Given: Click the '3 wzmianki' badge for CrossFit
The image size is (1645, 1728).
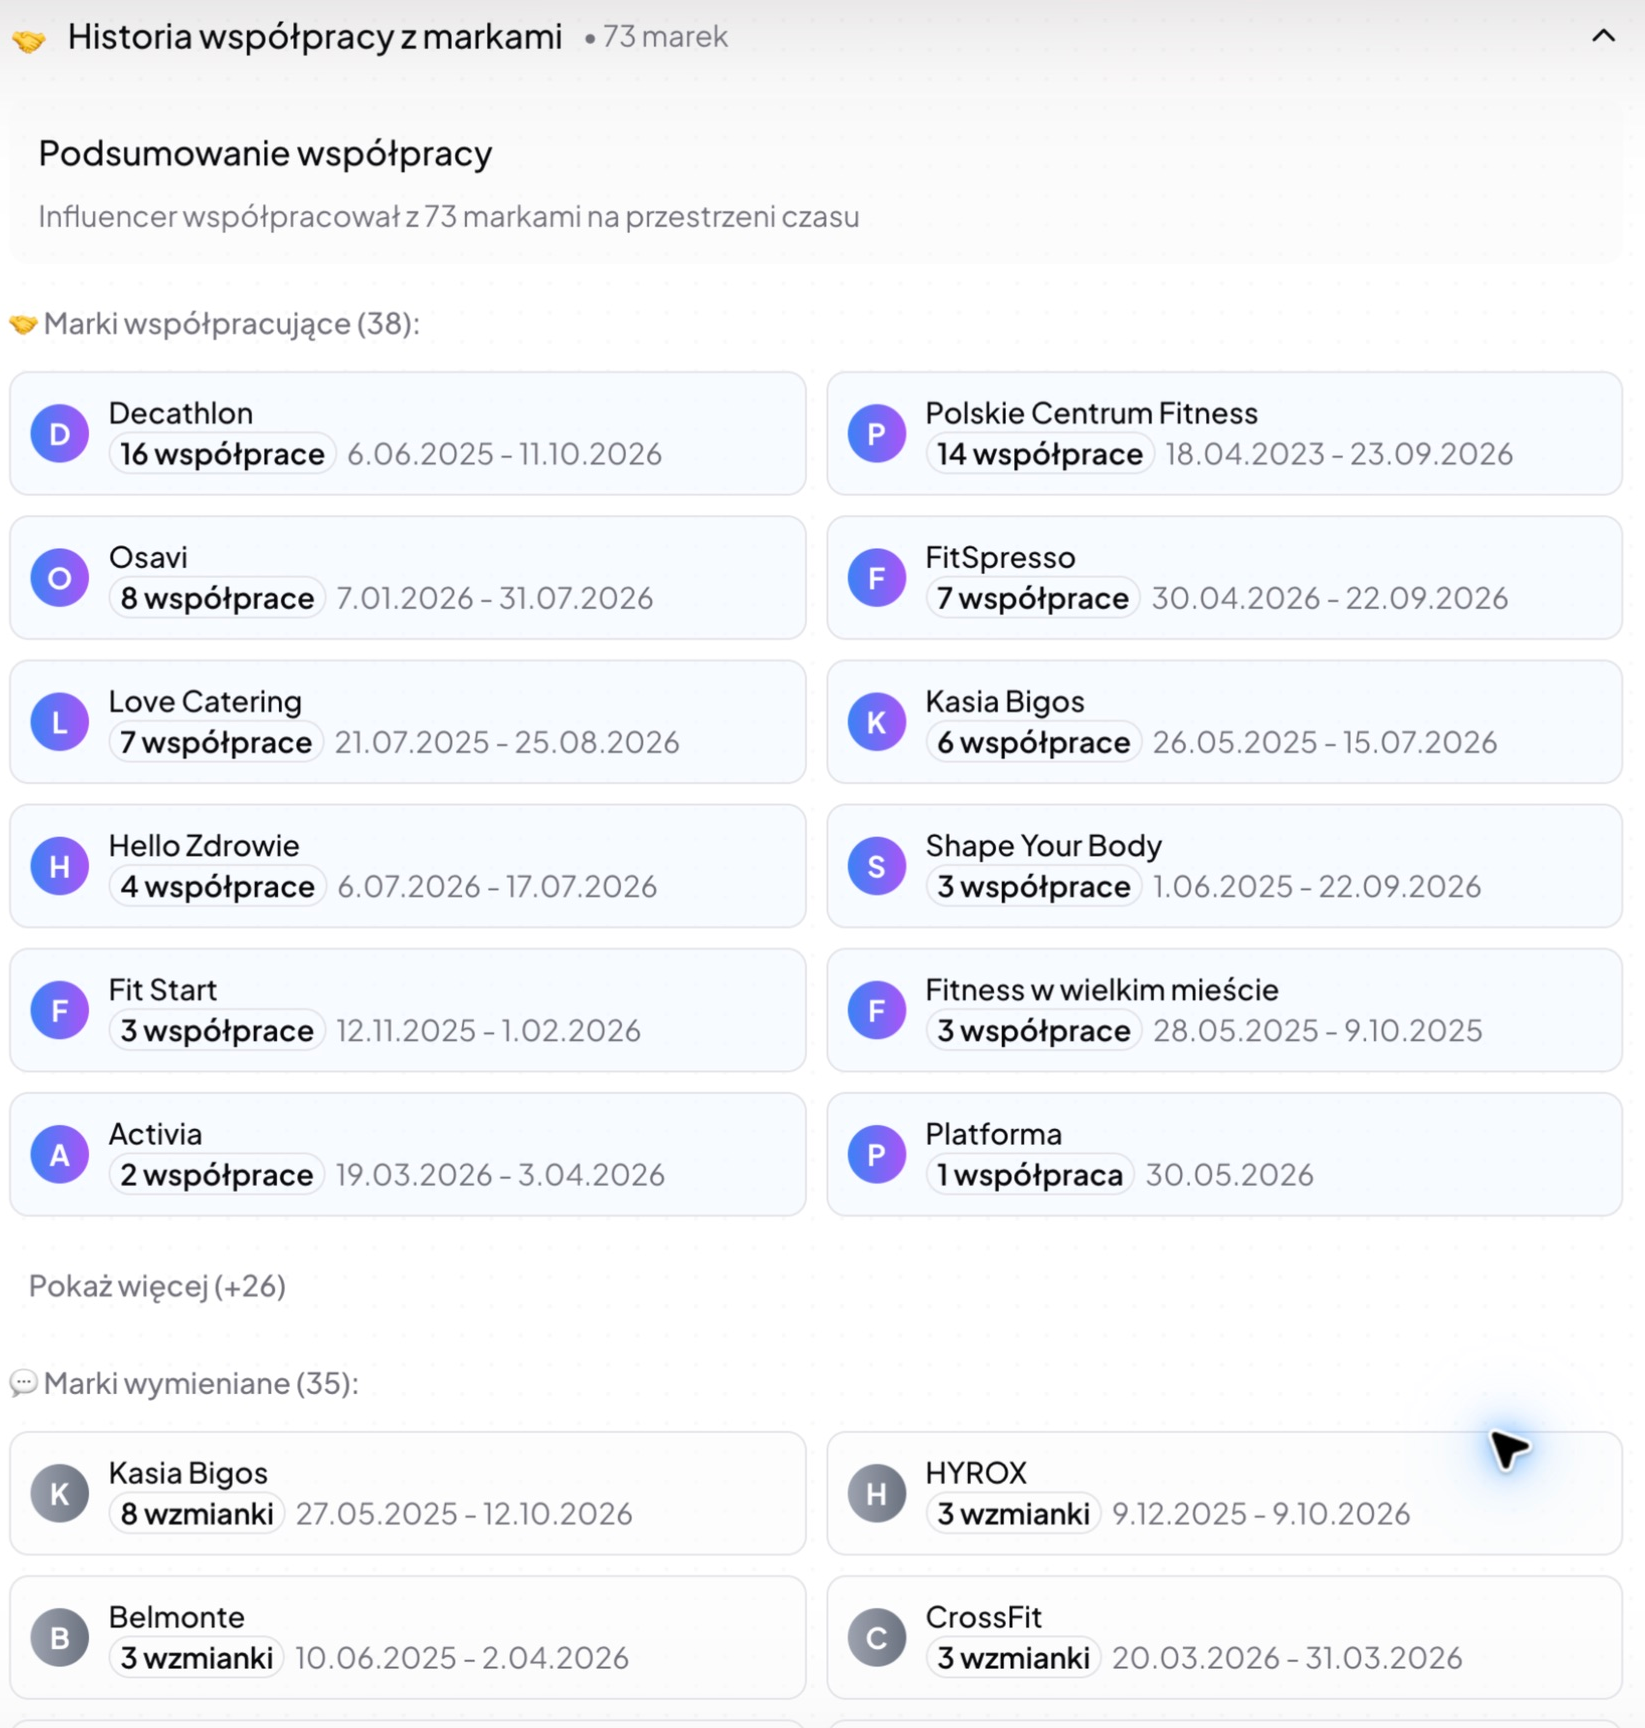Looking at the screenshot, I should pos(1013,1657).
